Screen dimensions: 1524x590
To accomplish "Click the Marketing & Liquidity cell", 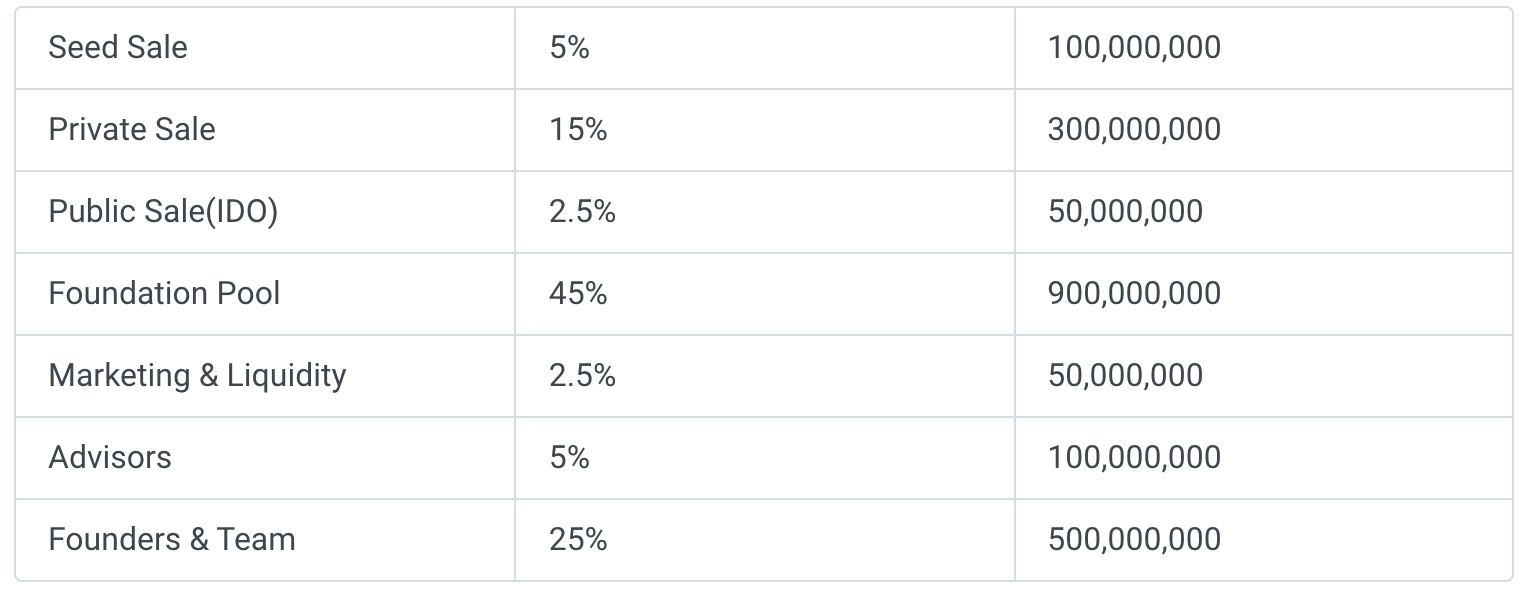I will pyautogui.click(x=197, y=376).
